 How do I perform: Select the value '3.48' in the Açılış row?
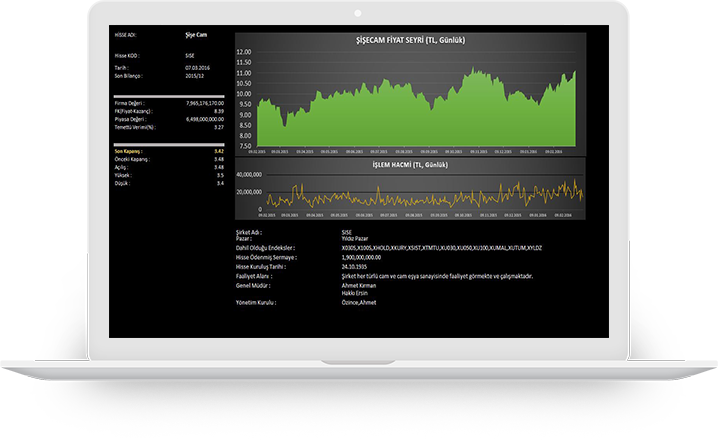coord(219,168)
